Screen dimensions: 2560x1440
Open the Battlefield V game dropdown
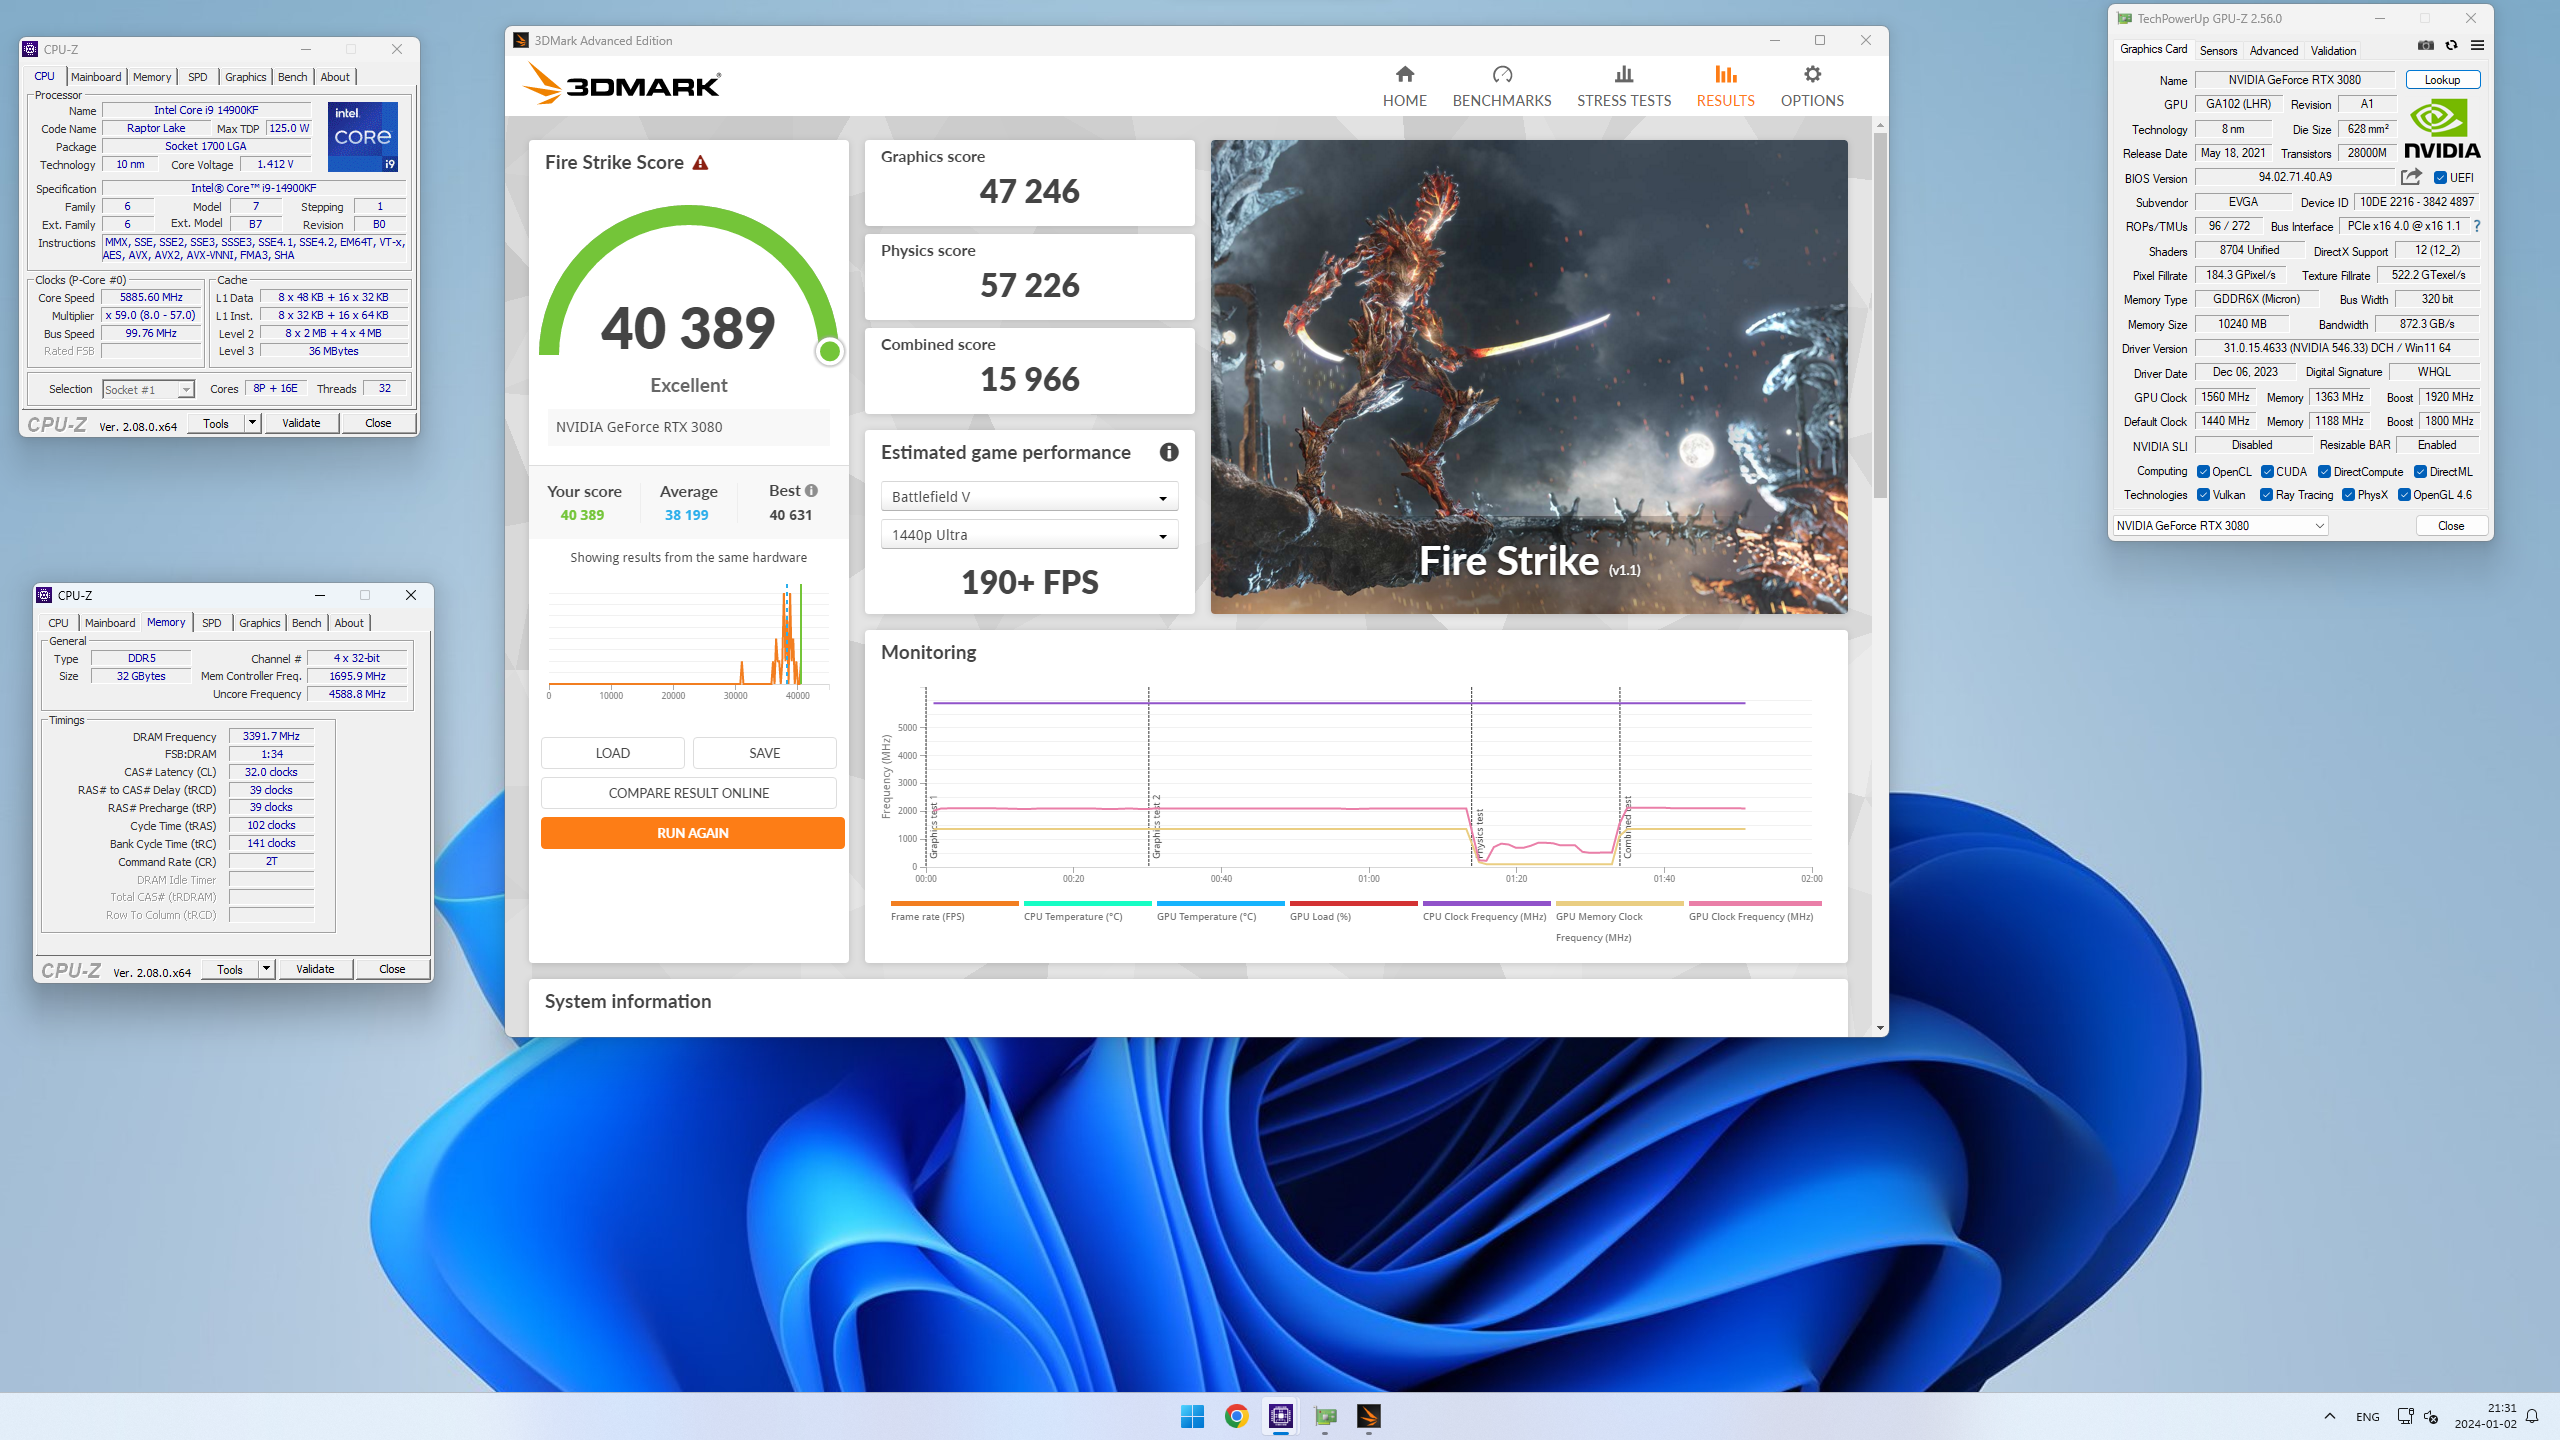(1029, 497)
